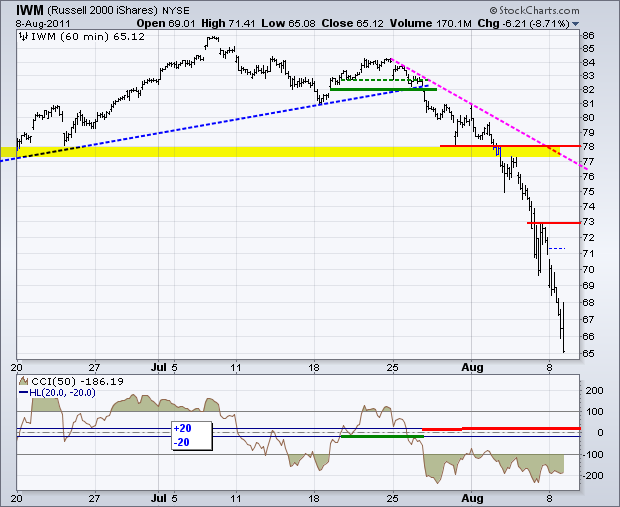This screenshot has height=507, width=620.
Task: Click the price bar icon before IWM (60 min)
Action: (24, 37)
